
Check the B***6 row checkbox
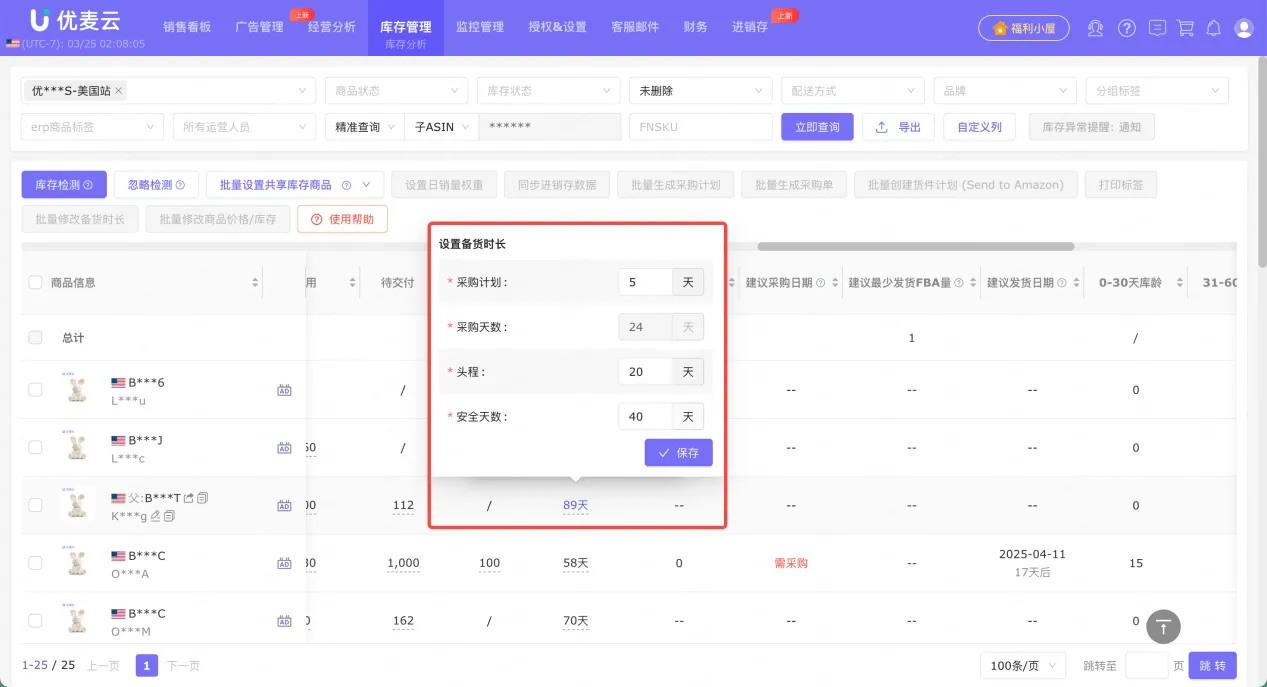(35, 390)
